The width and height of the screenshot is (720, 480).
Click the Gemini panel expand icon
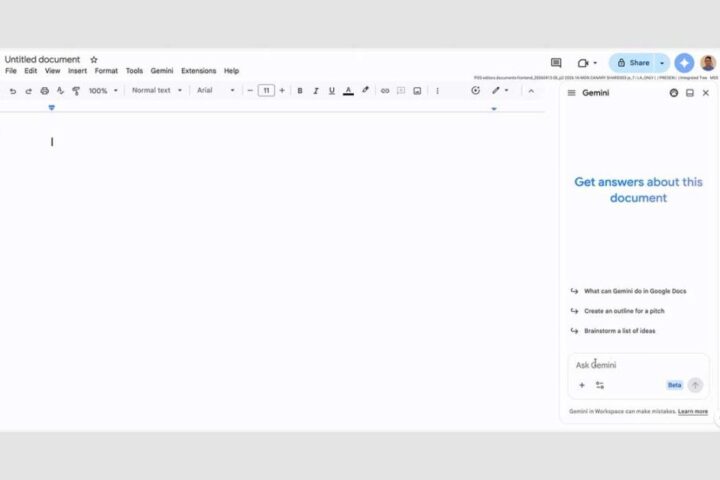click(690, 93)
